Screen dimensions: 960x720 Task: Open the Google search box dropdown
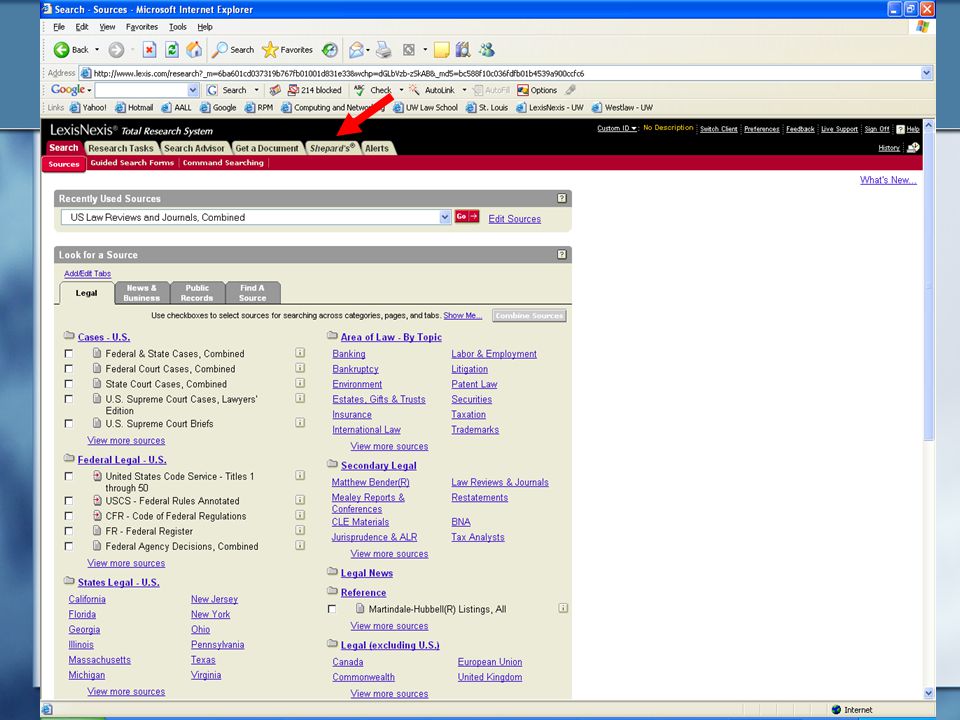pyautogui.click(x=193, y=90)
